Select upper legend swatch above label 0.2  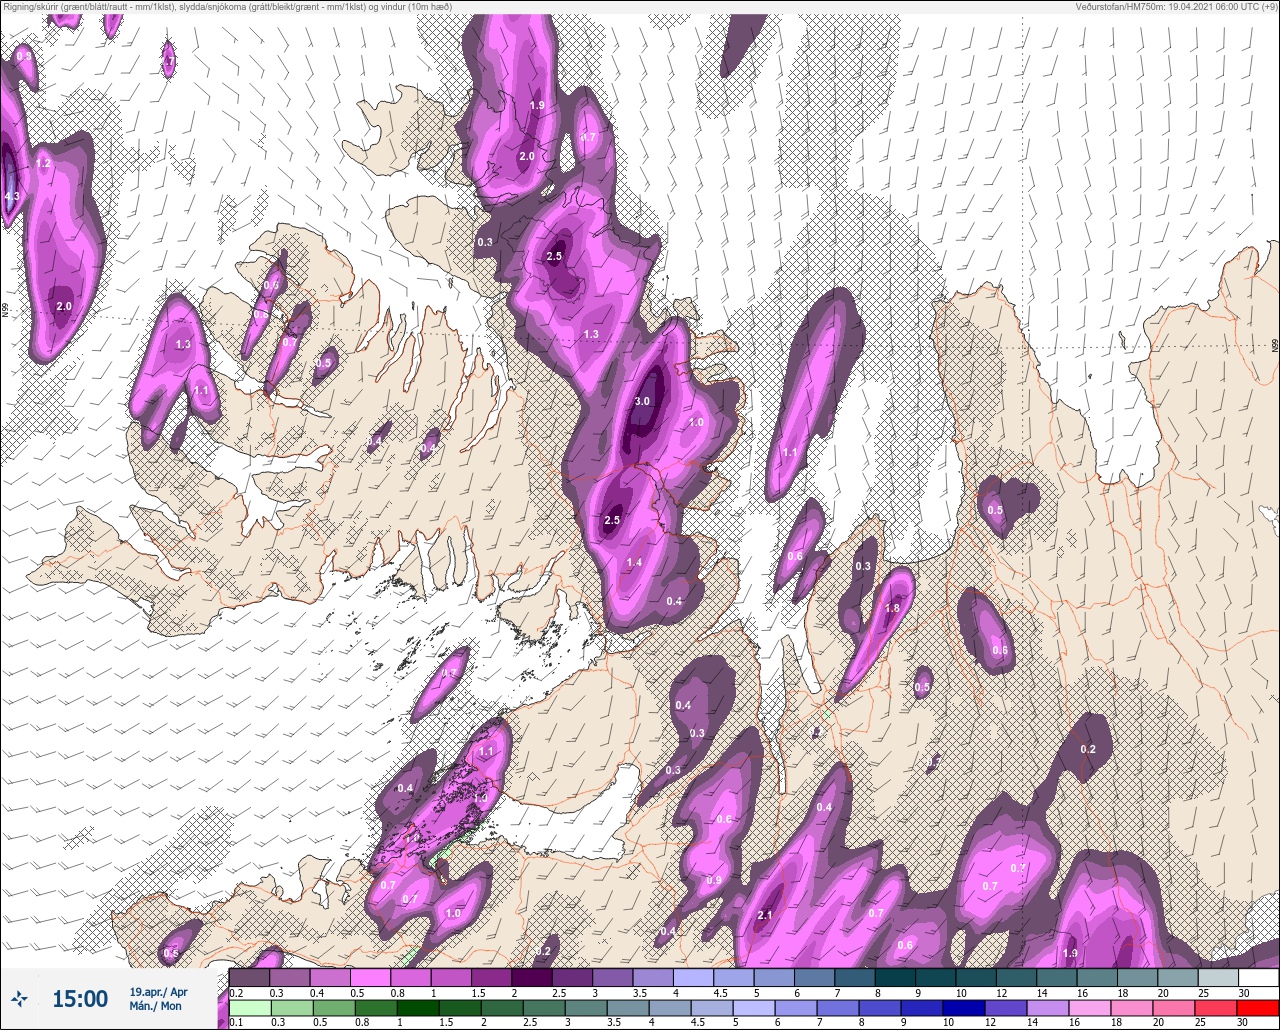coord(249,977)
